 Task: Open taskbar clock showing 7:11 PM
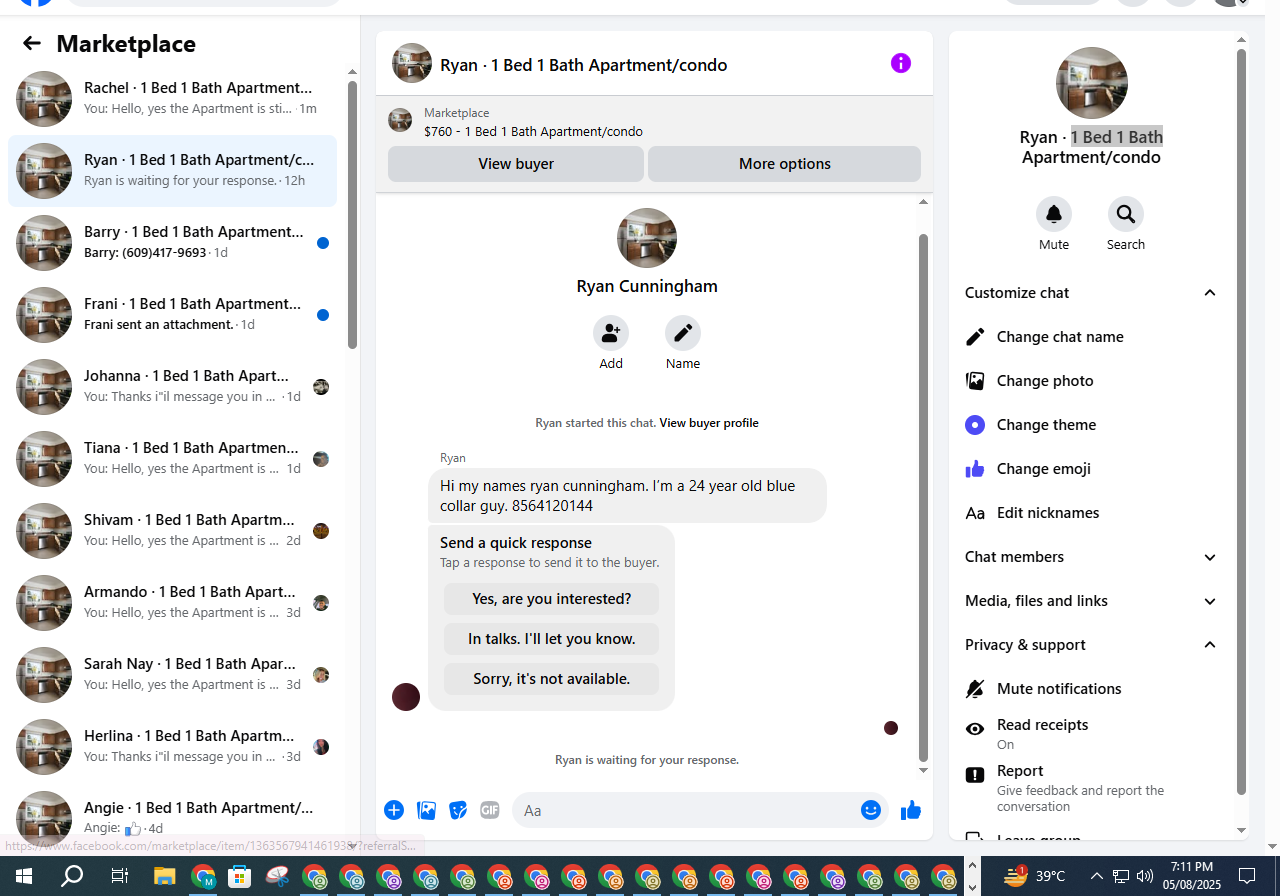(1192, 876)
